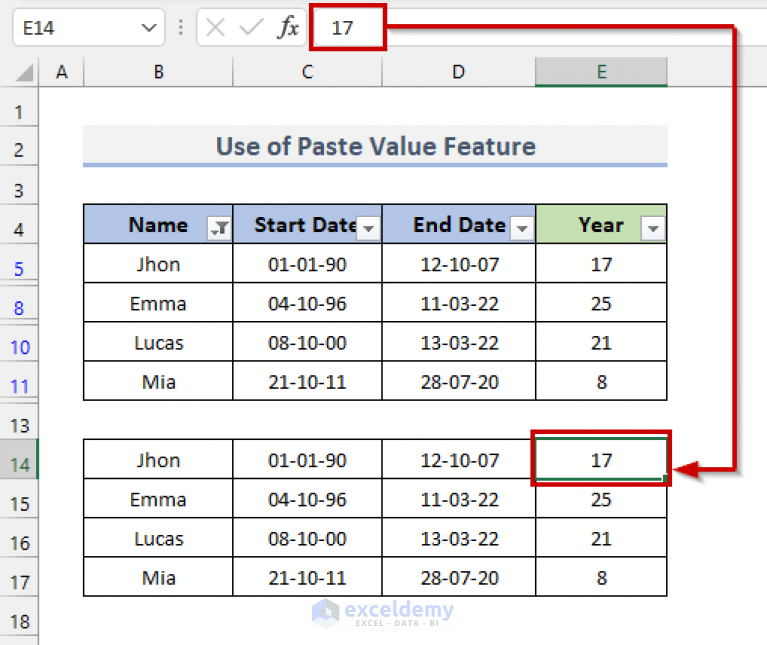Viewport: 767px width, 645px height.
Task: Open the Name column filter button
Action: (219, 229)
